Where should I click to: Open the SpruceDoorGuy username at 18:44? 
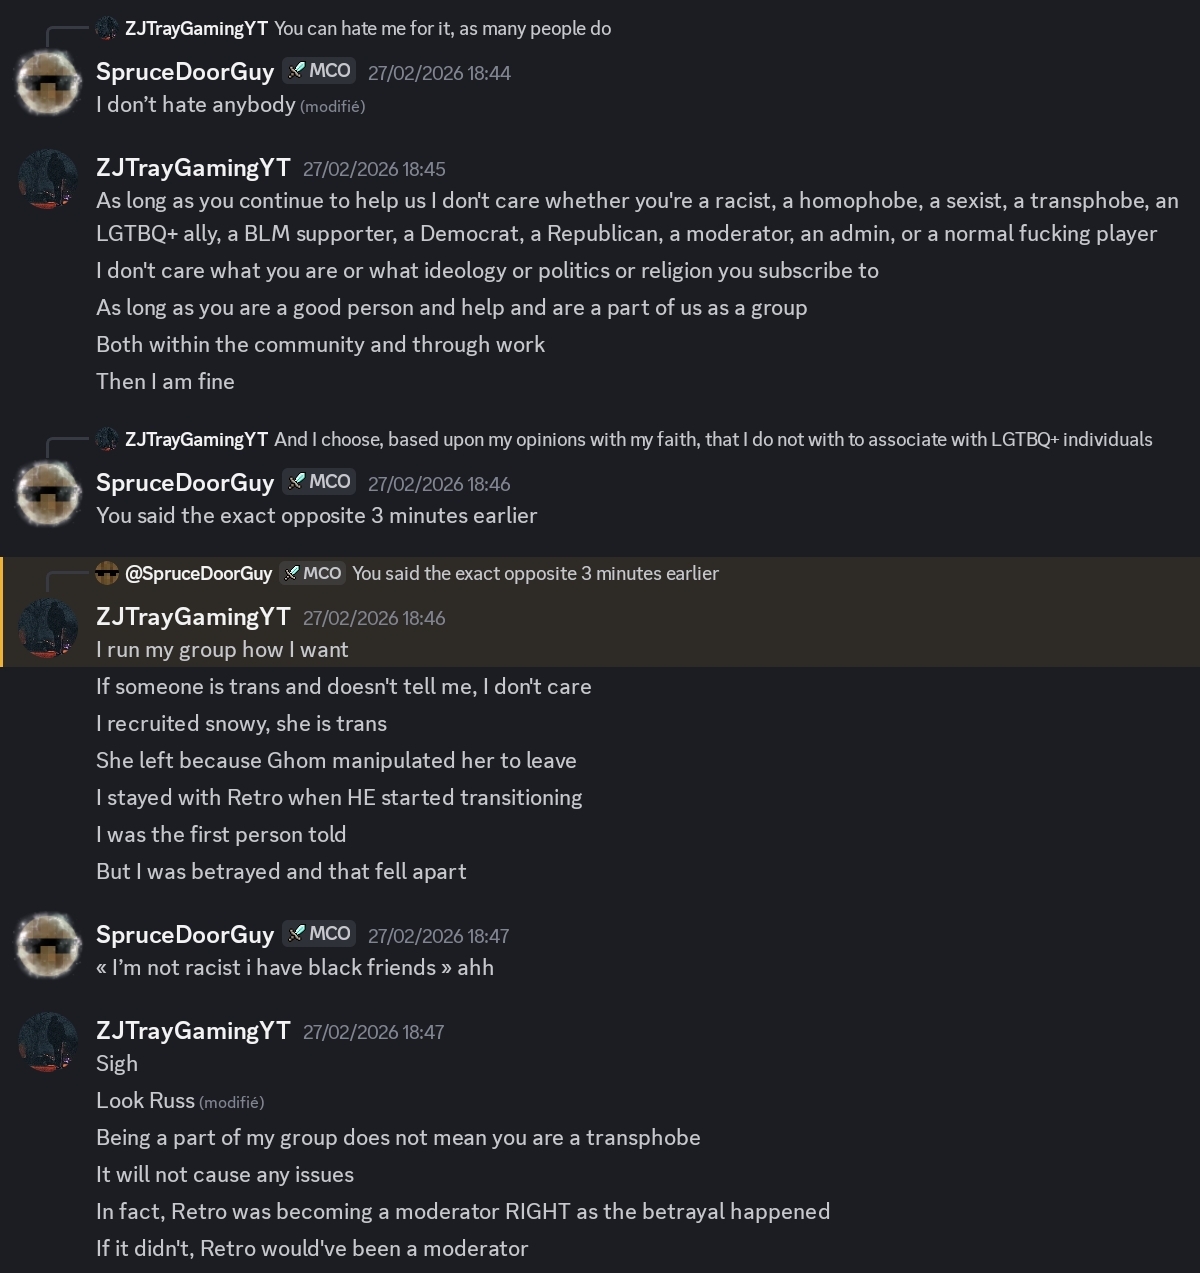point(184,72)
